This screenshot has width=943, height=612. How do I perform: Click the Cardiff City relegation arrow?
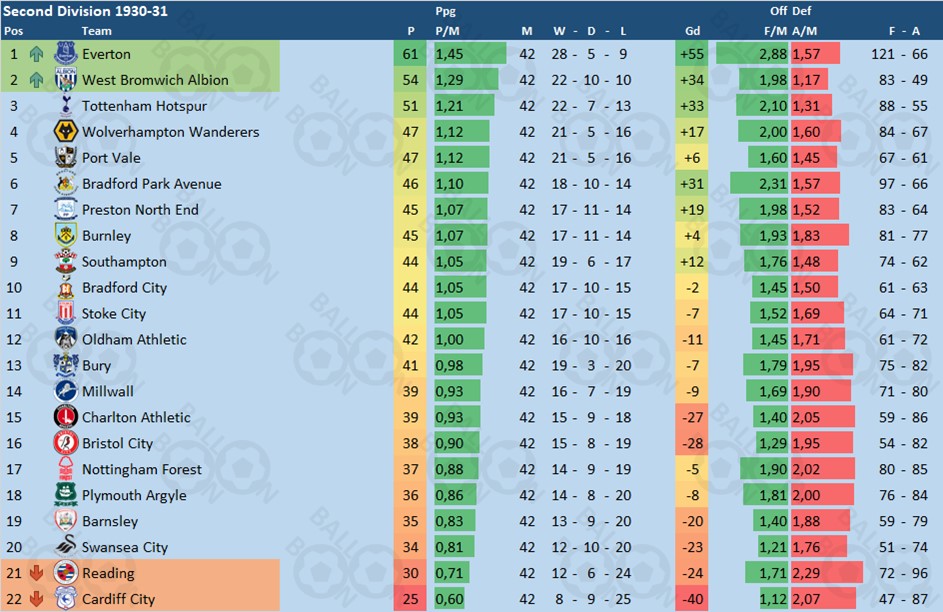(x=37, y=599)
